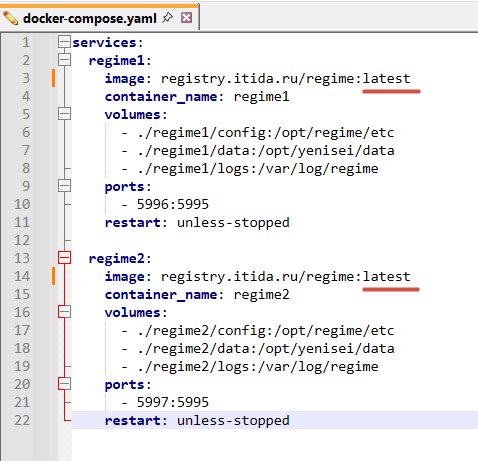Click line number 12 in gutter
Viewport: 478px width, 461px height.
pos(22,240)
